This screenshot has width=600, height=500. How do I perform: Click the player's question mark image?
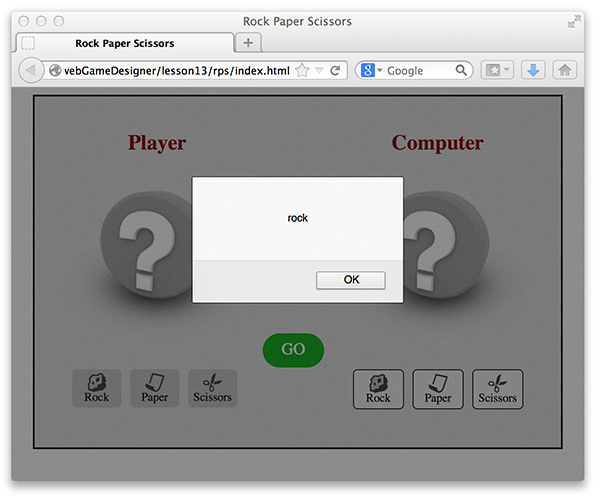147,245
